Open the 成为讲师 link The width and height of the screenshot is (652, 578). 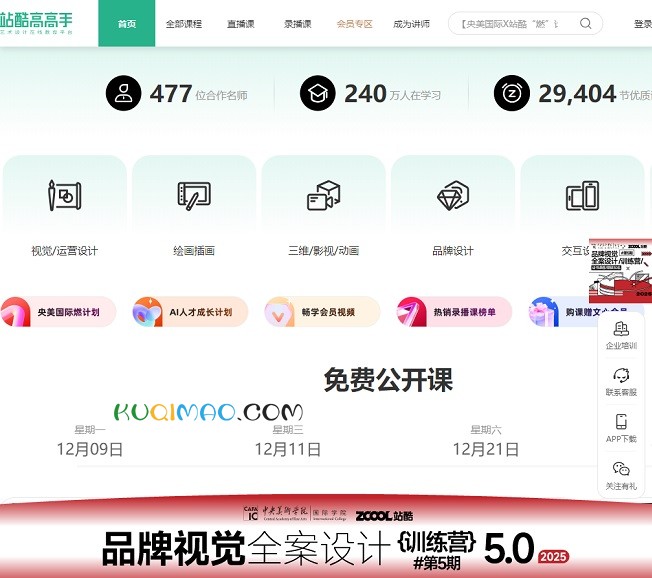[x=411, y=24]
